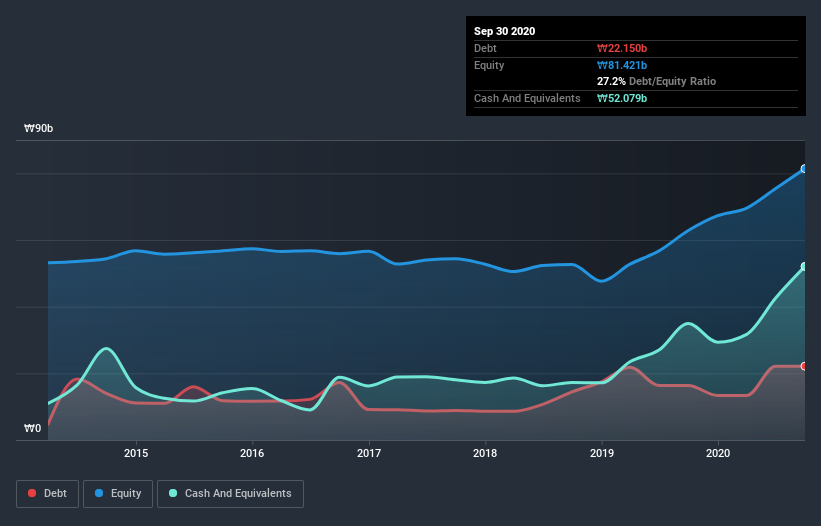Click the 2017 x-axis label
The height and width of the screenshot is (526, 821).
(369, 453)
